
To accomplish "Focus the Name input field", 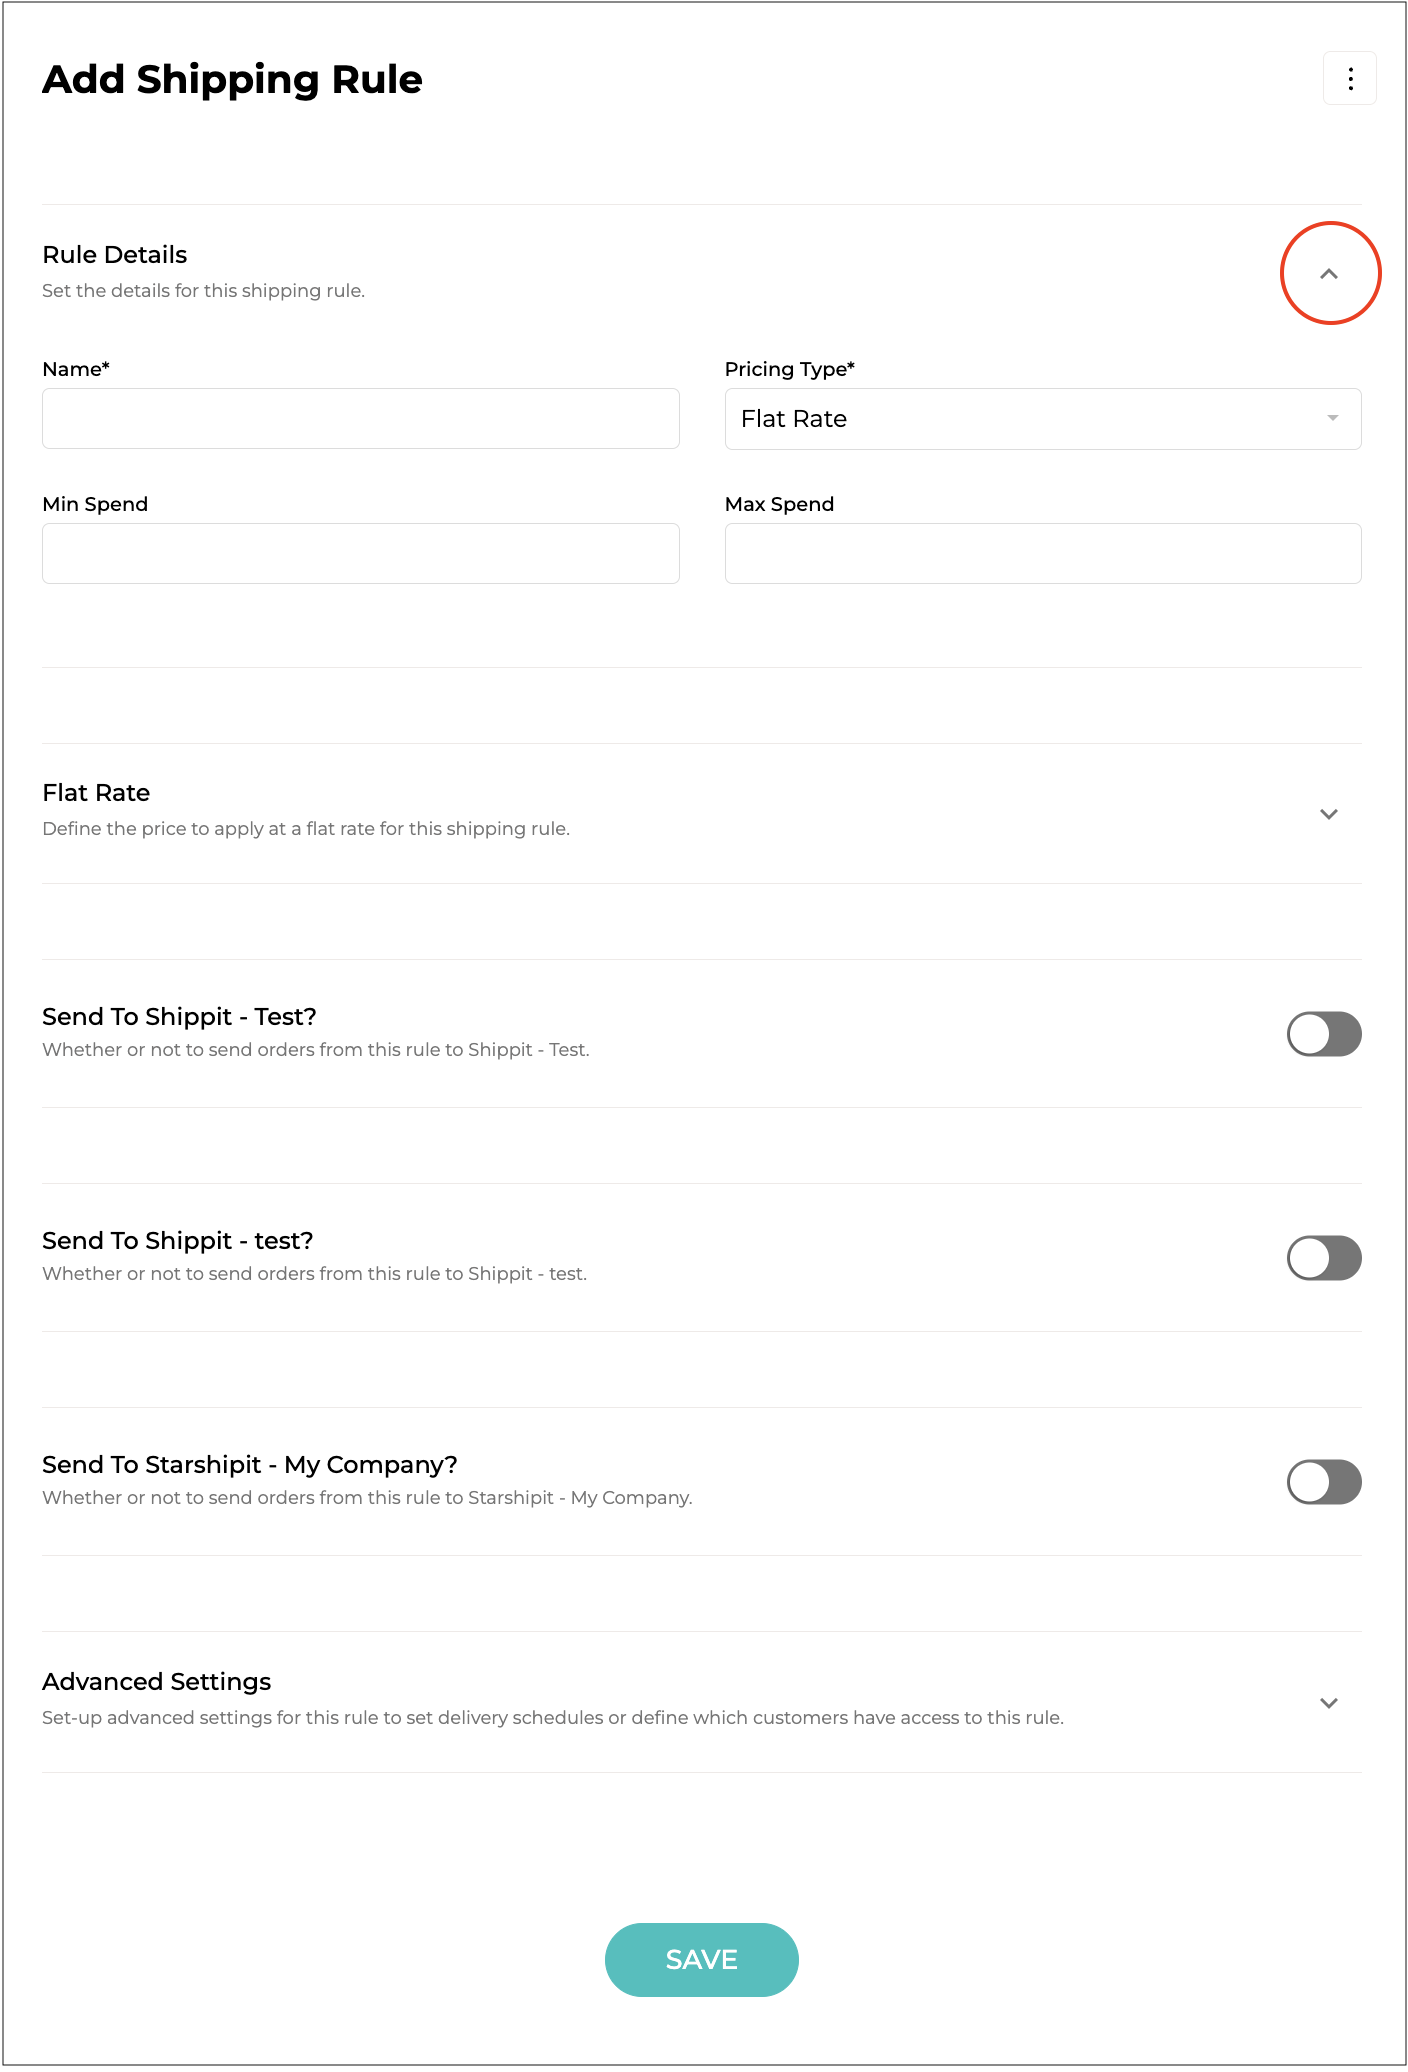I will 361,419.
